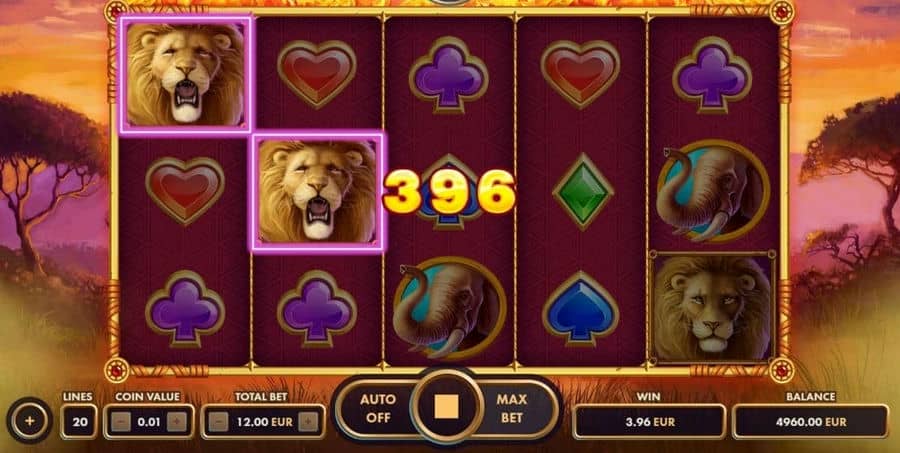
Task: Click the highlighted roaring lion in second reel
Action: click(x=317, y=192)
